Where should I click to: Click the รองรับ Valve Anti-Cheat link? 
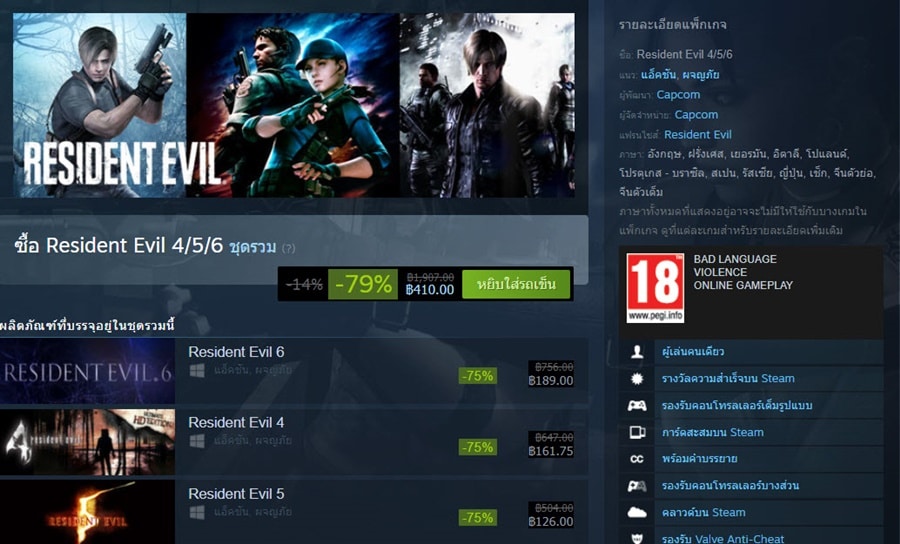722,539
